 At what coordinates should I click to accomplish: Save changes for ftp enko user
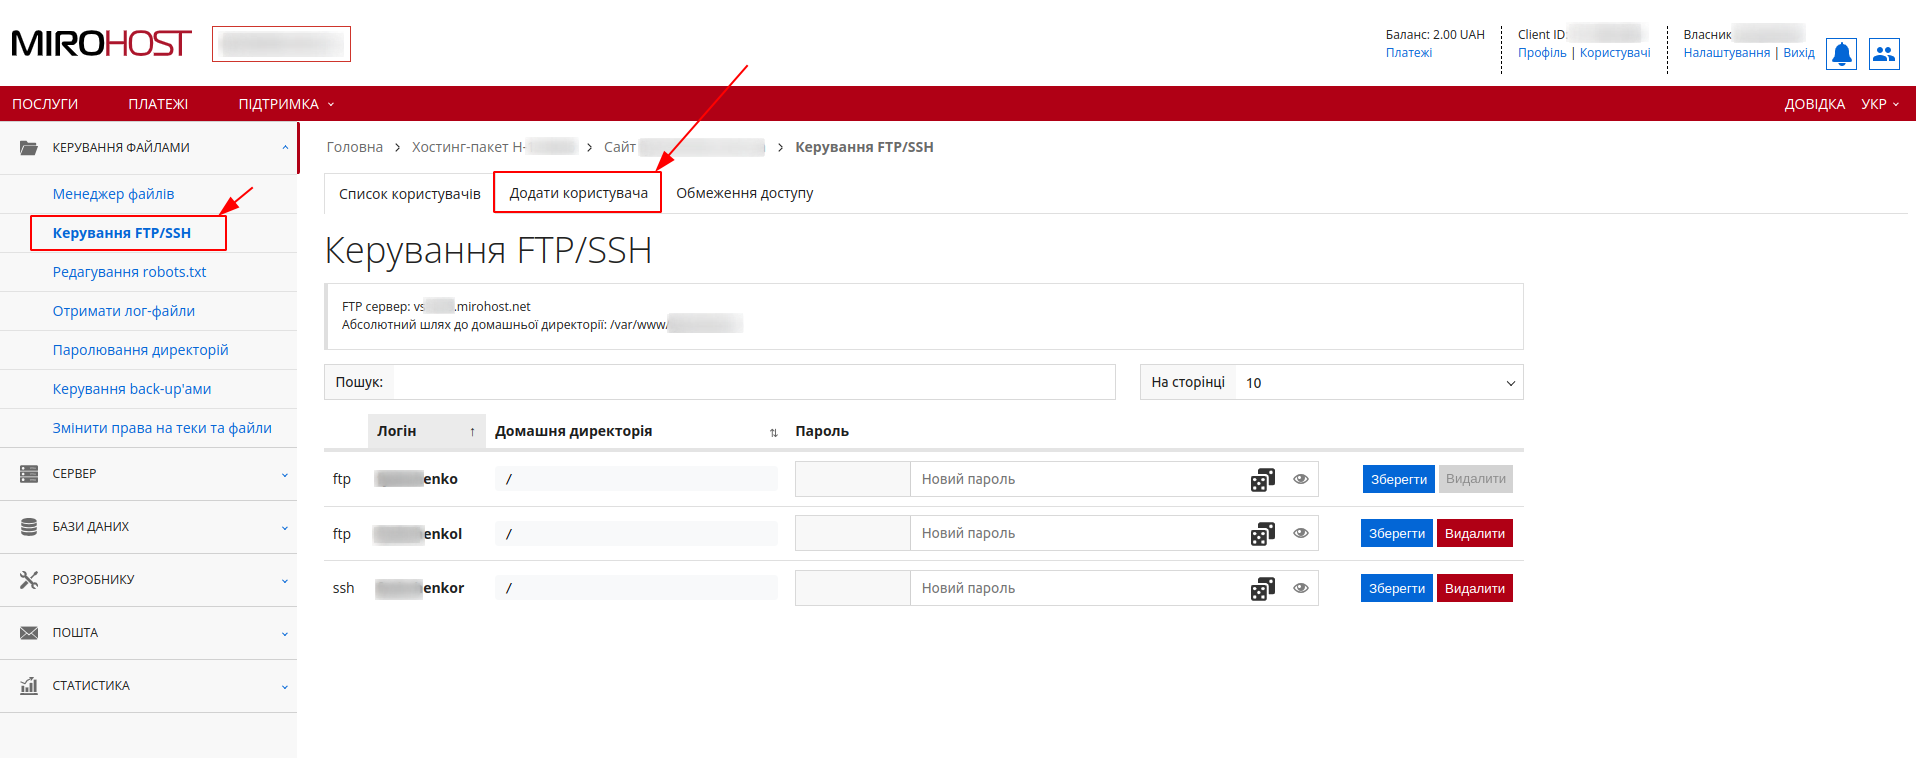[x=1398, y=479]
